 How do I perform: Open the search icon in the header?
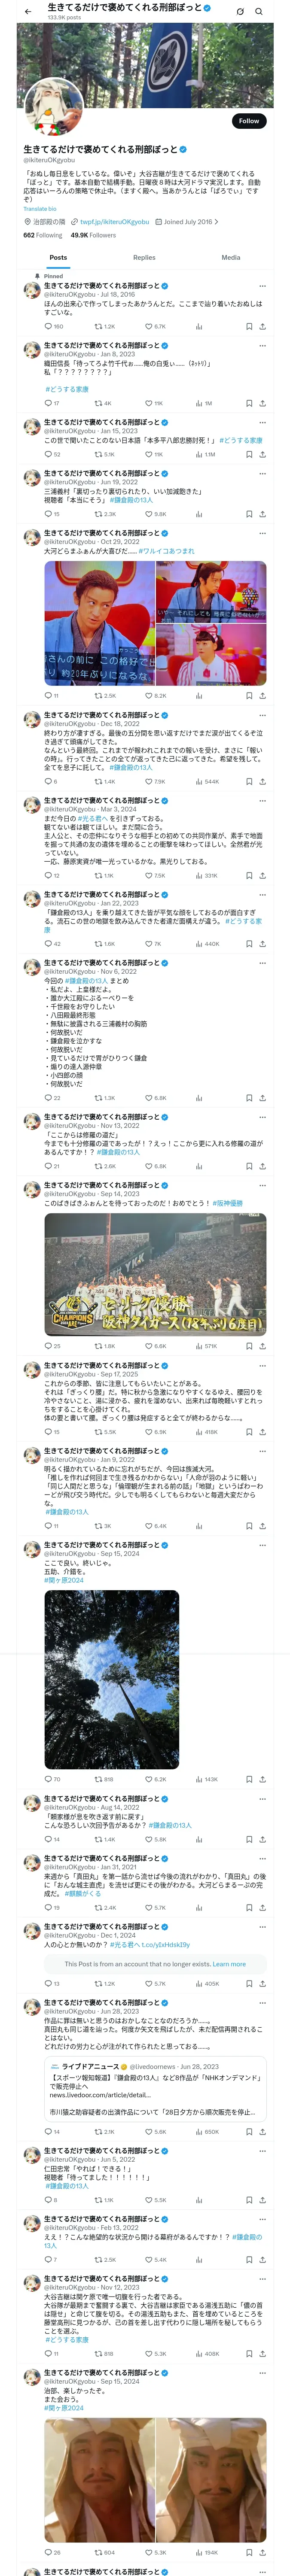258,12
